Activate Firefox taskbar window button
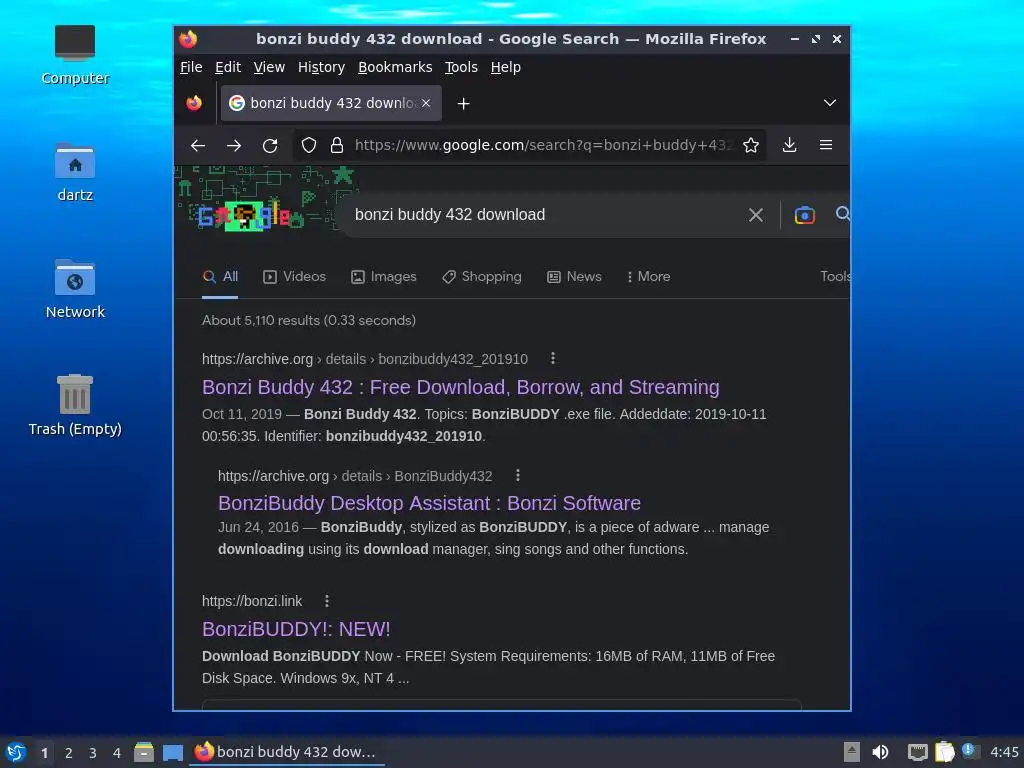The height and width of the screenshot is (768, 1024). (287, 752)
